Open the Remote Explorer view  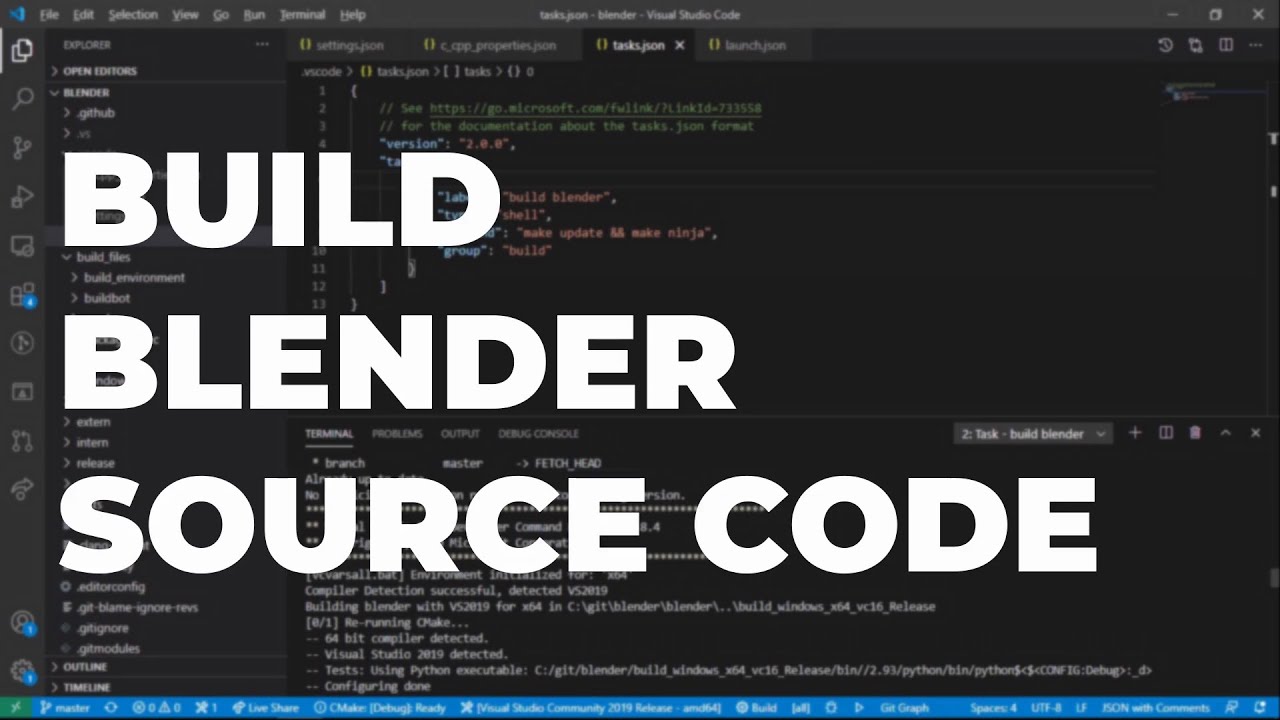pyautogui.click(x=22, y=246)
